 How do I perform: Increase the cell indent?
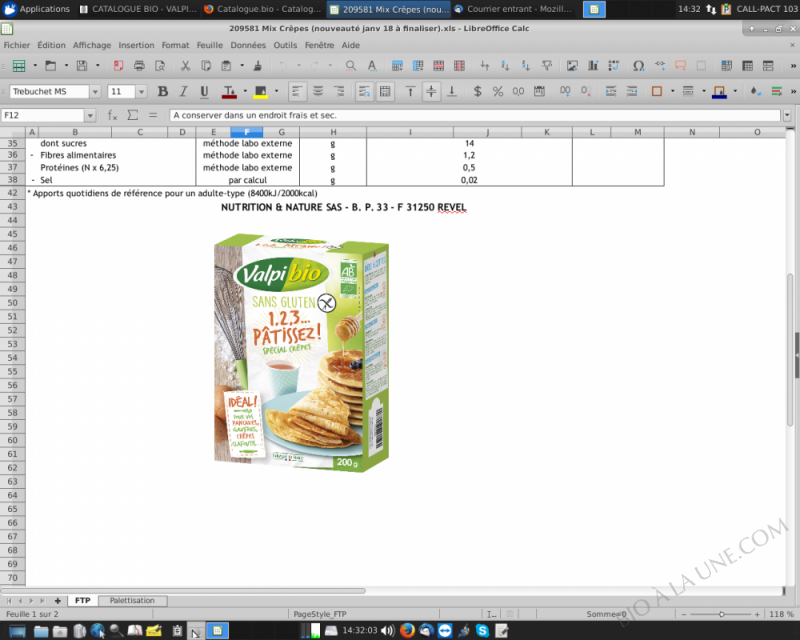[x=611, y=91]
